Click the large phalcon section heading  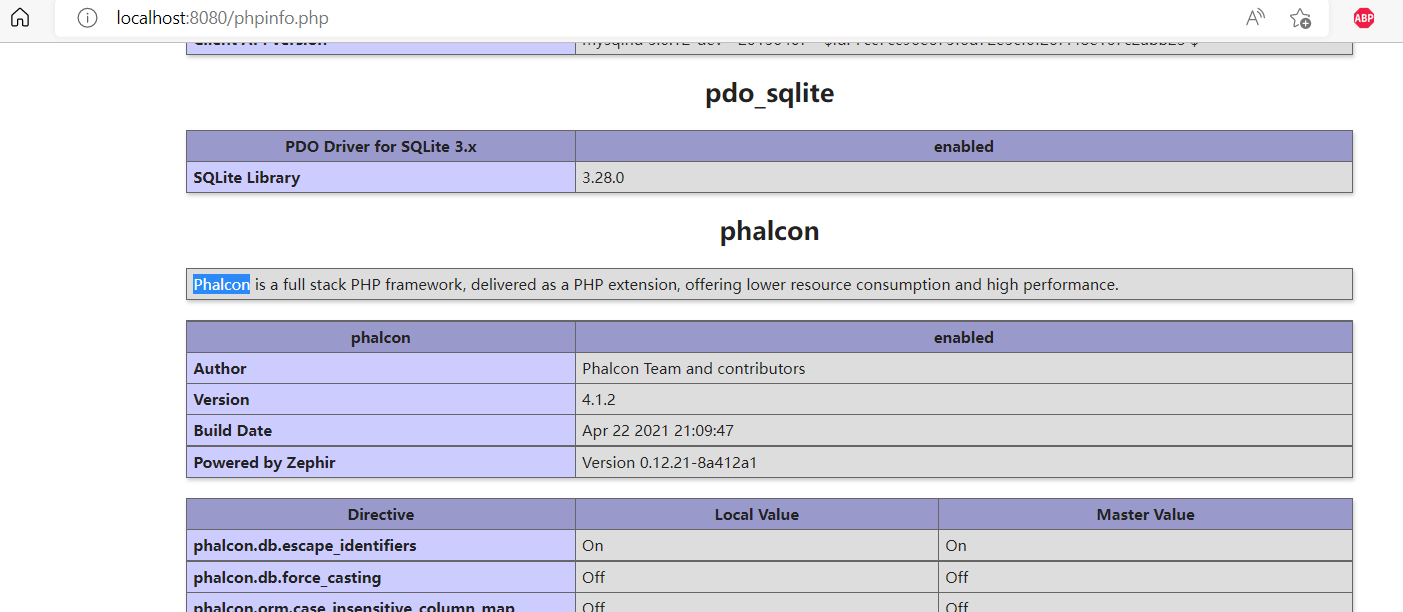coord(769,231)
